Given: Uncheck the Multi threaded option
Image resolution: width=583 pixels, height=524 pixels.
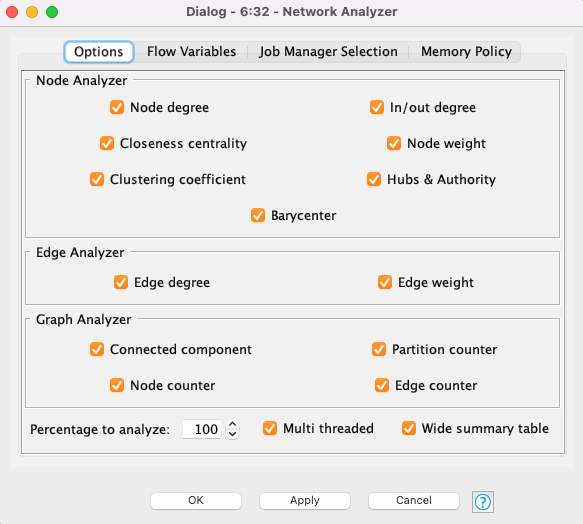Looking at the screenshot, I should tap(270, 428).
